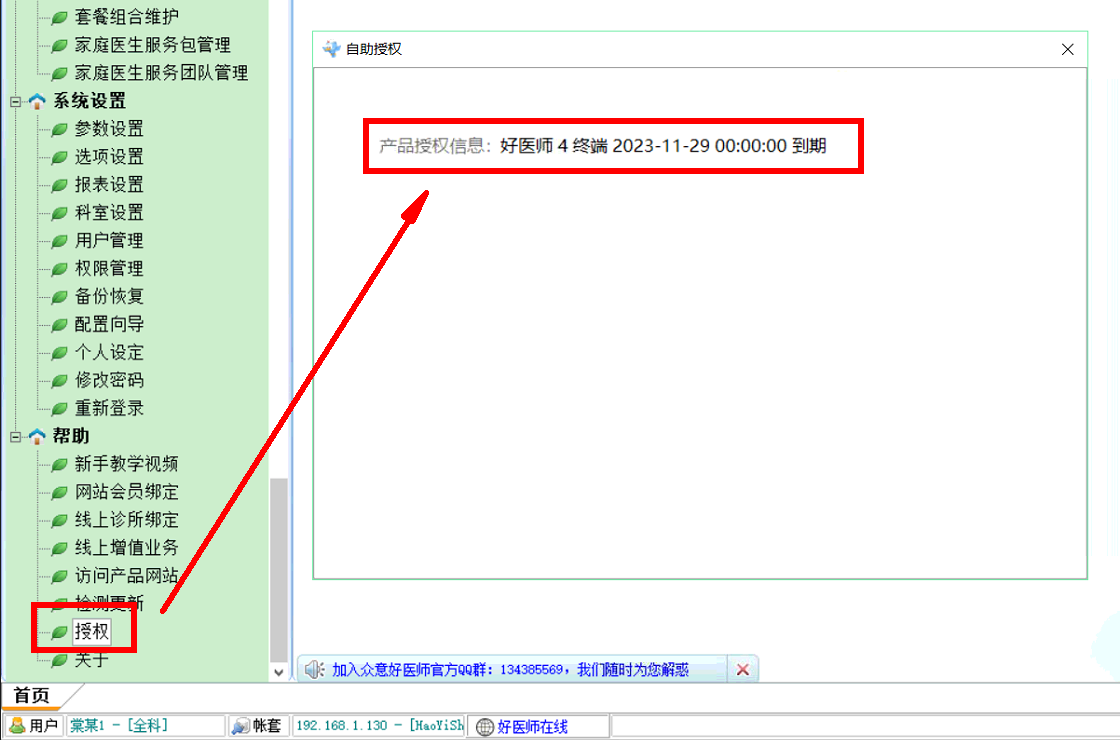Click the leaf icon beside 科室设置
Screen dimensions: 1120x740
coord(59,213)
